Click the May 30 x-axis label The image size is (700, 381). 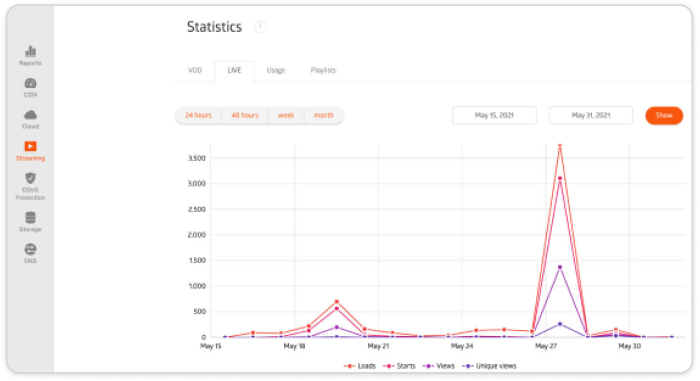click(x=629, y=346)
